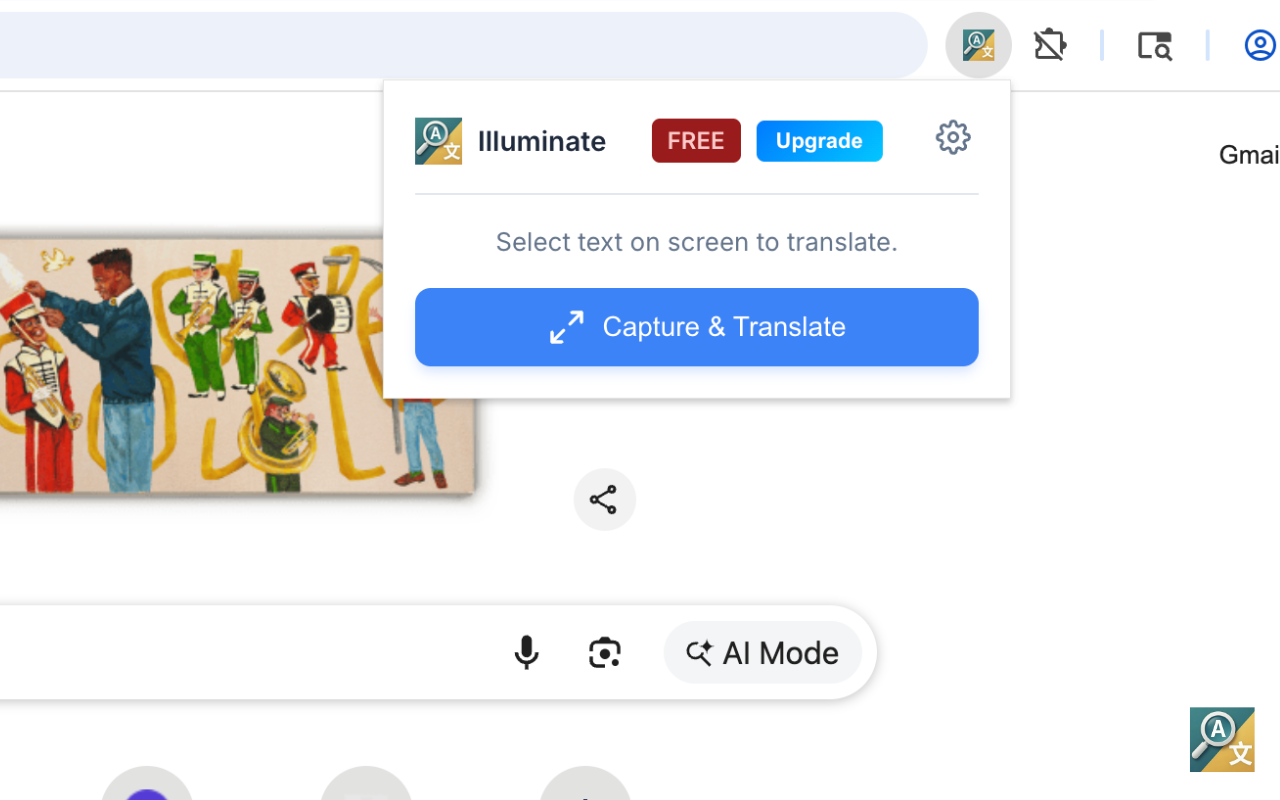Open the search tabs icon in toolbar
Image resolution: width=1280 pixels, height=800 pixels.
(1155, 45)
